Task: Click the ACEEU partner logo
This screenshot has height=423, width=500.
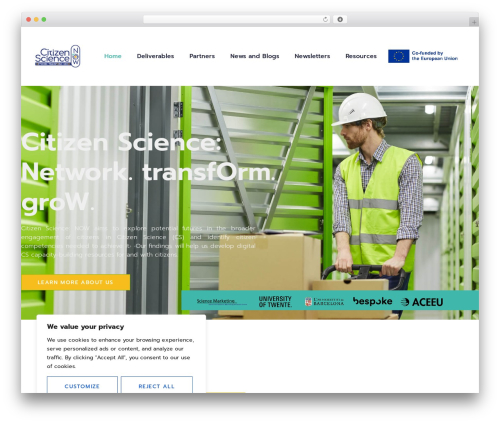Action: 422,302
